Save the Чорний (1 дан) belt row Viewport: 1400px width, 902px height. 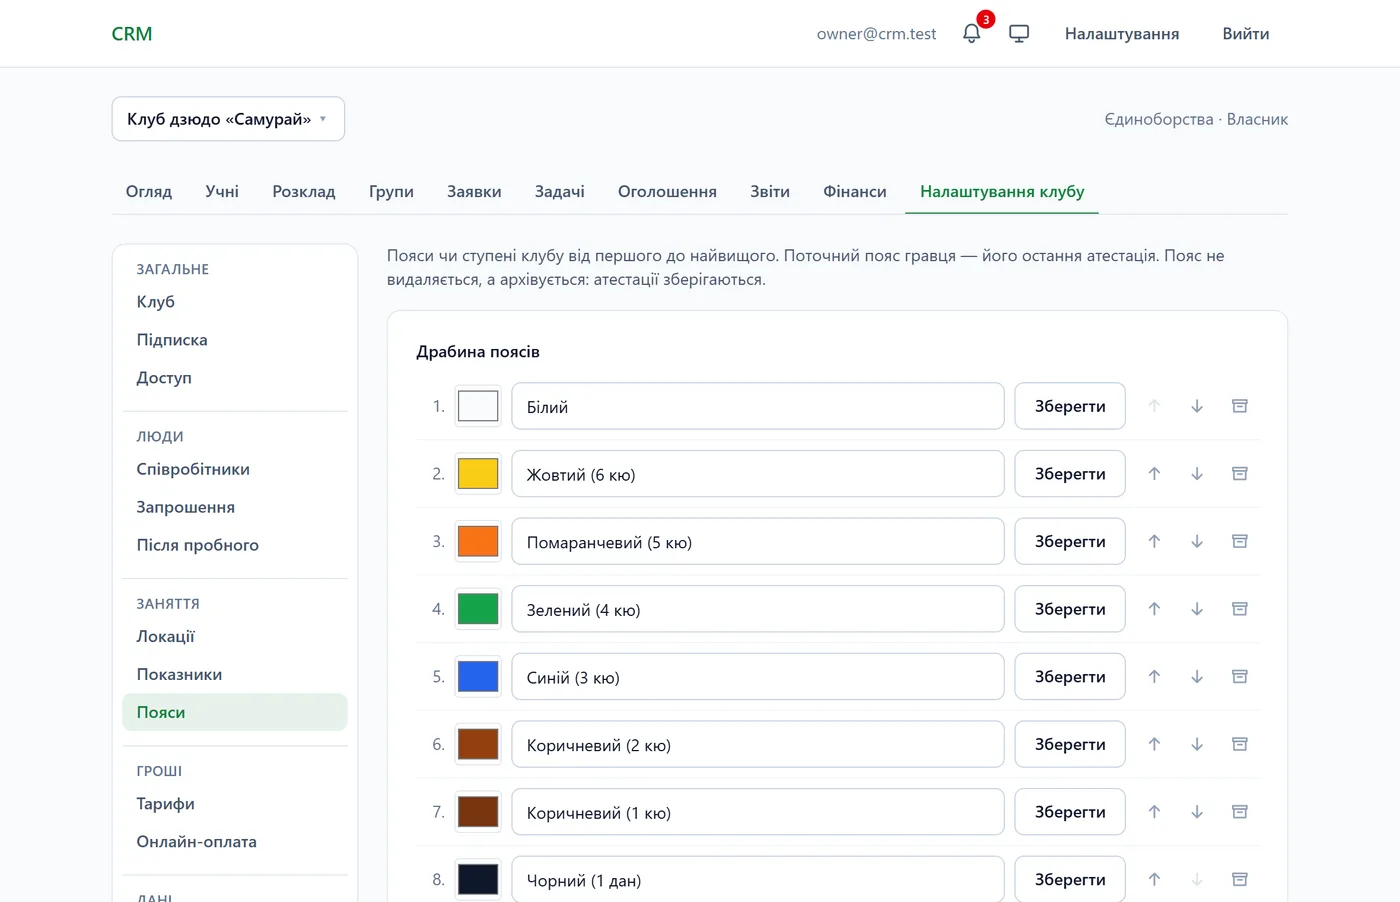[1070, 880]
